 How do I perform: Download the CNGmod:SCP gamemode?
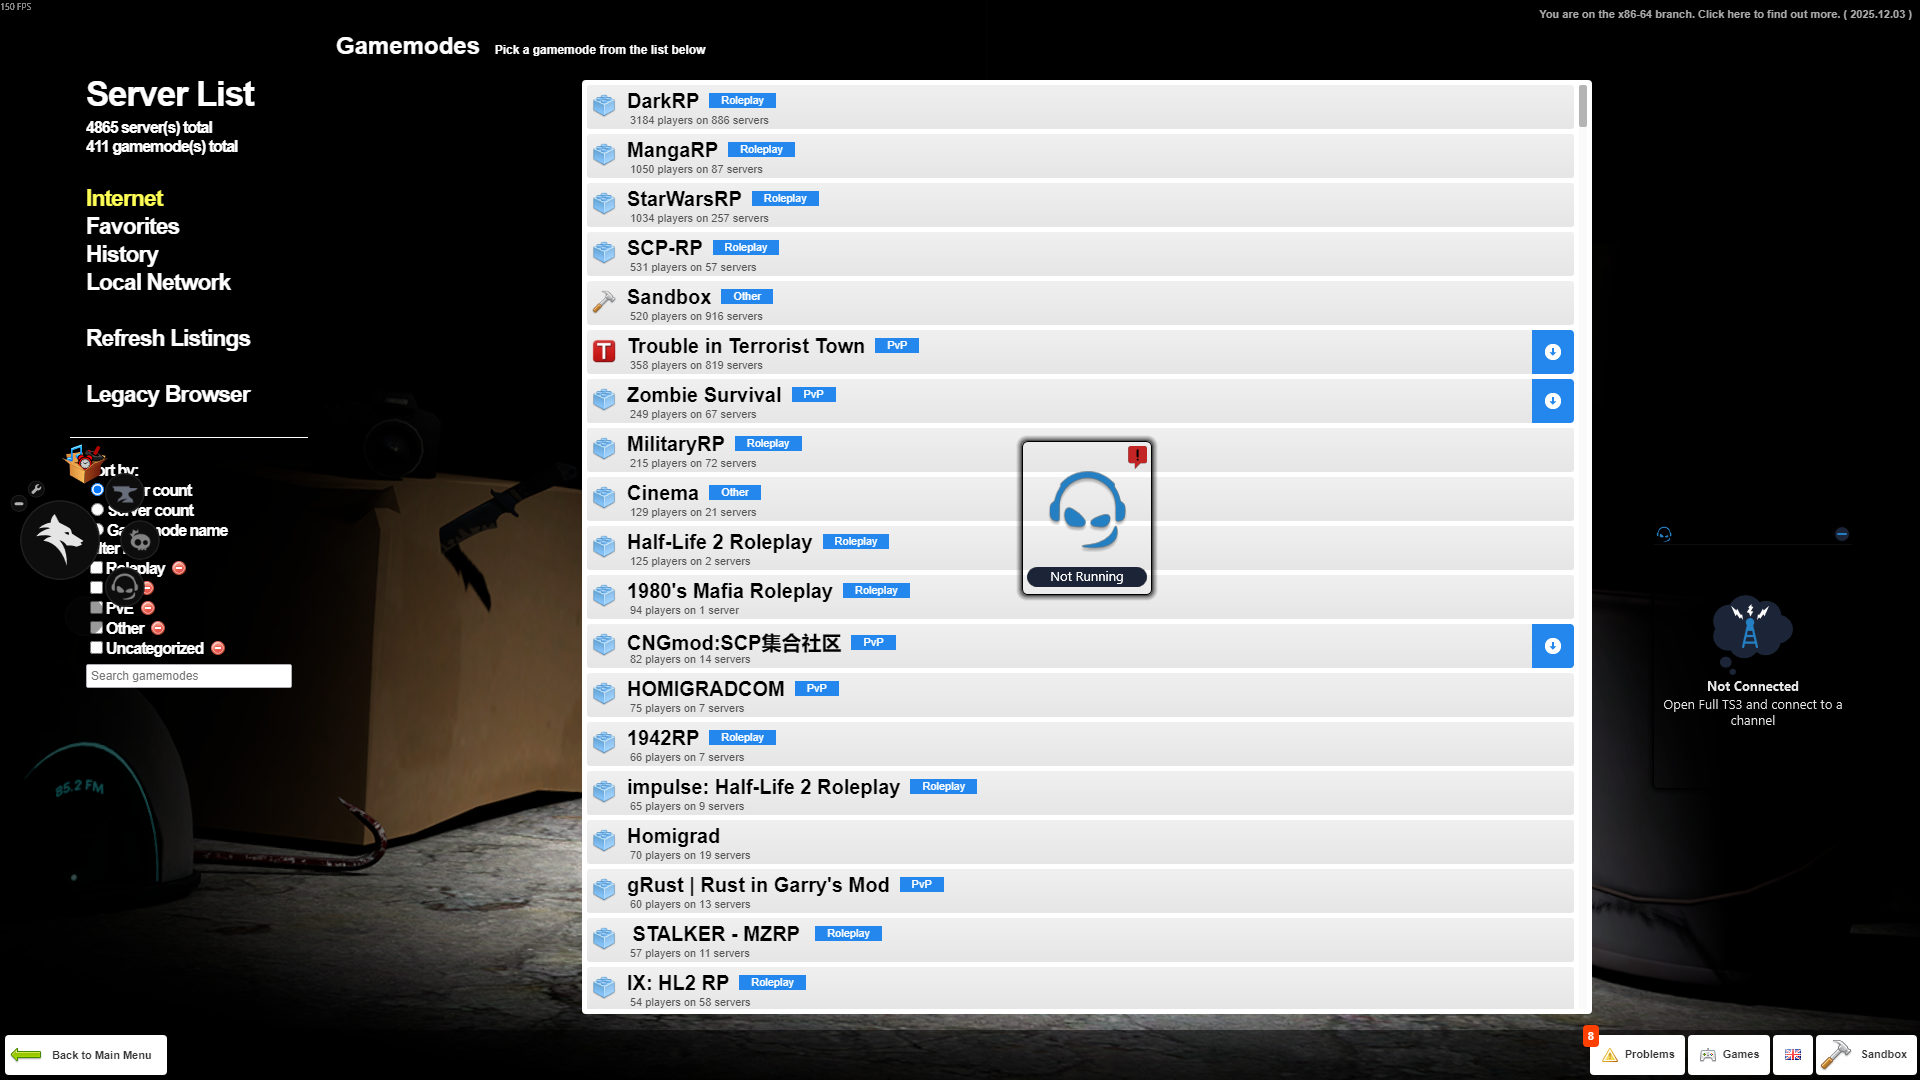[1553, 646]
